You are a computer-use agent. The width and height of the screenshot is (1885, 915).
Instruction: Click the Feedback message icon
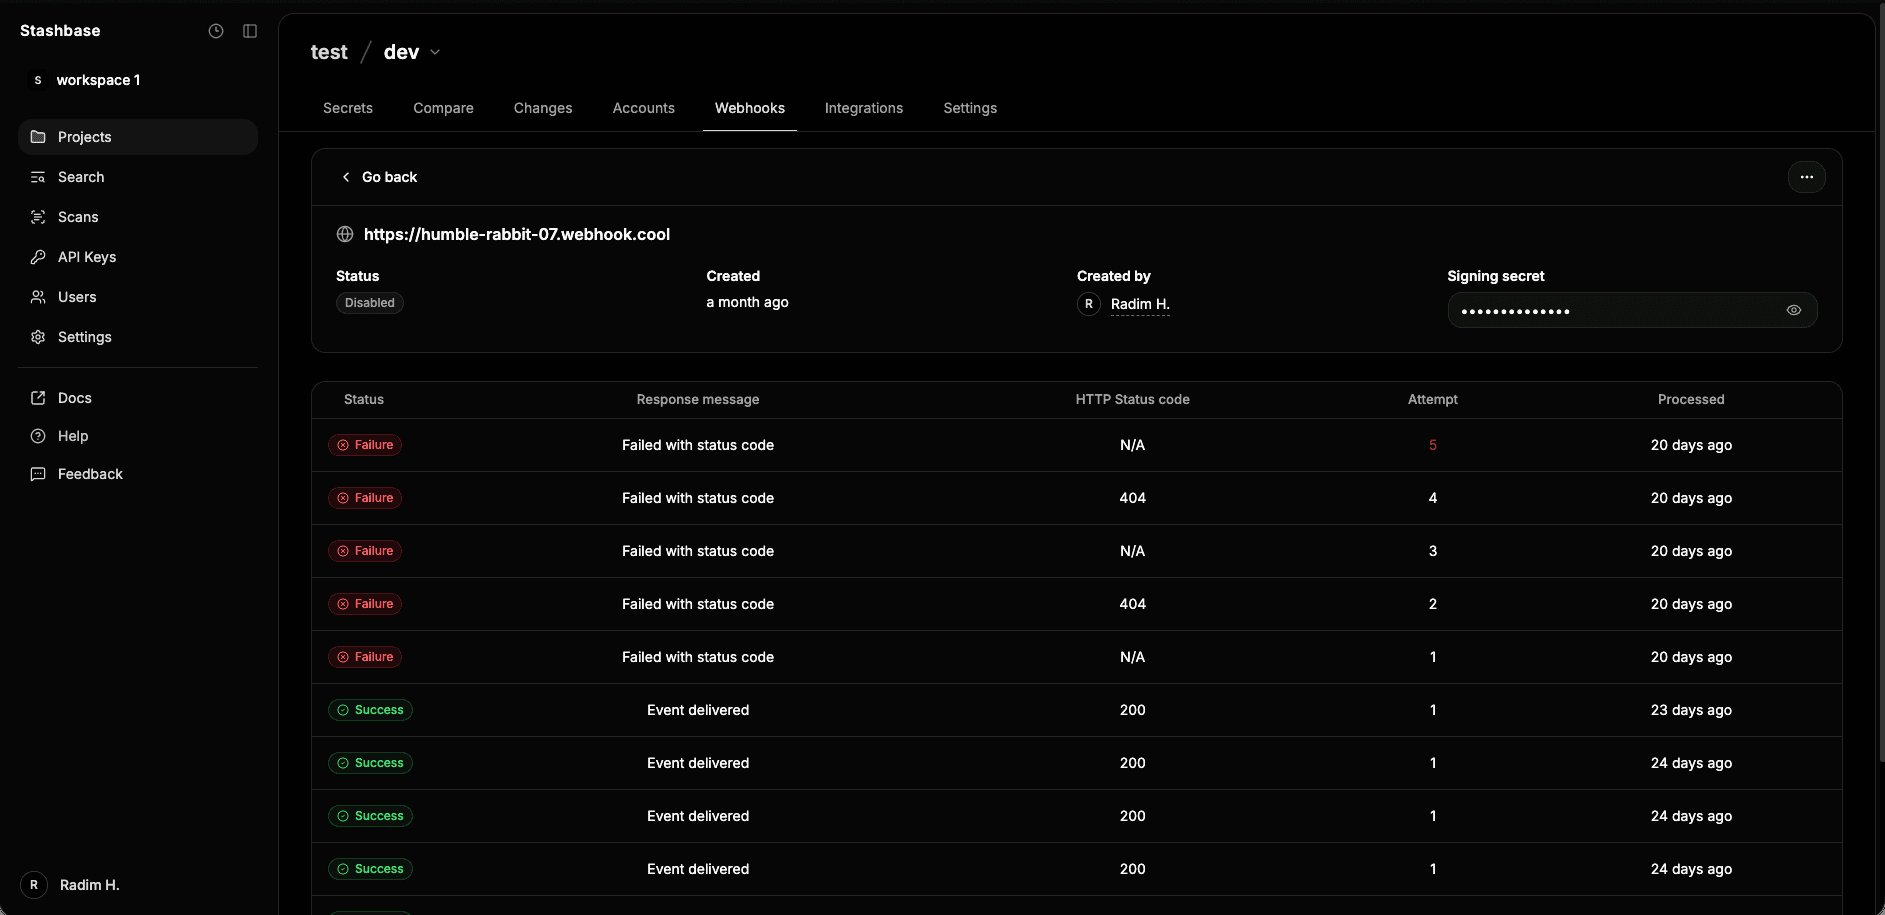38,474
